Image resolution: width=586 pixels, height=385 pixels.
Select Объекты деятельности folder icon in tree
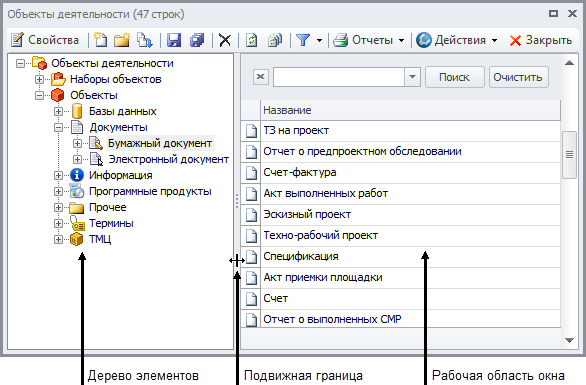click(39, 63)
